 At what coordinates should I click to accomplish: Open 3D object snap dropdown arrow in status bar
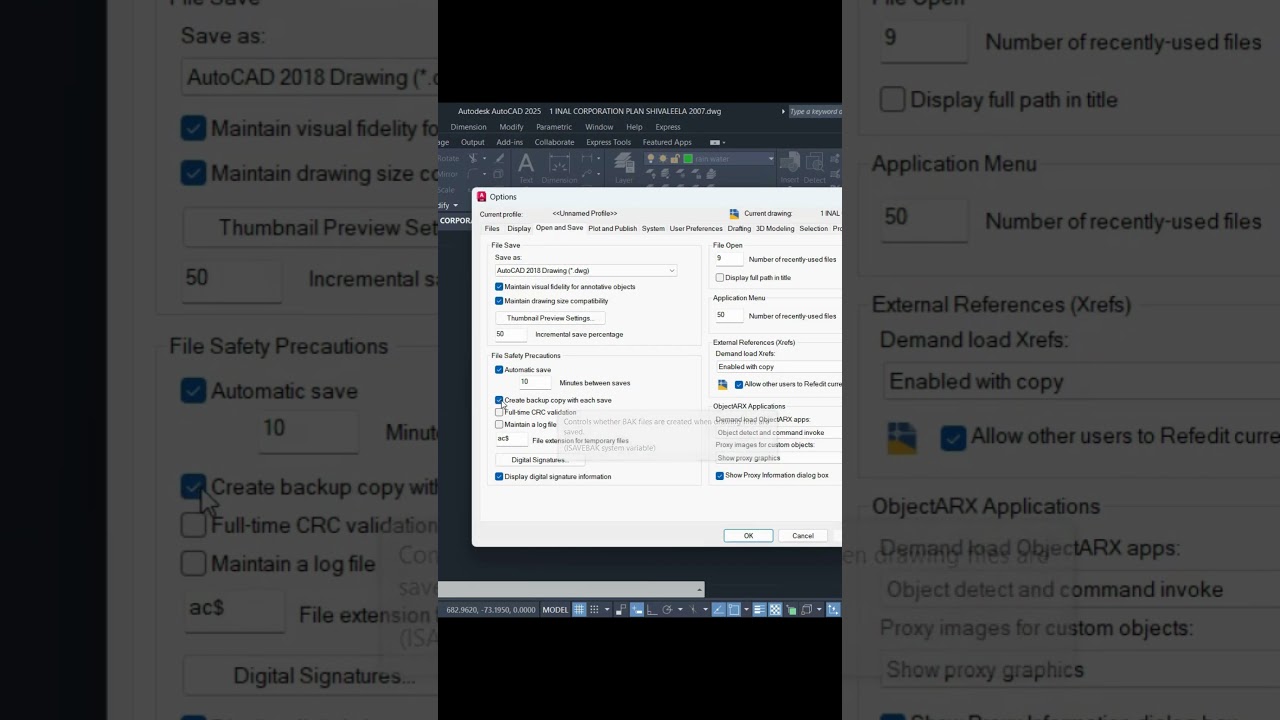click(x=819, y=609)
